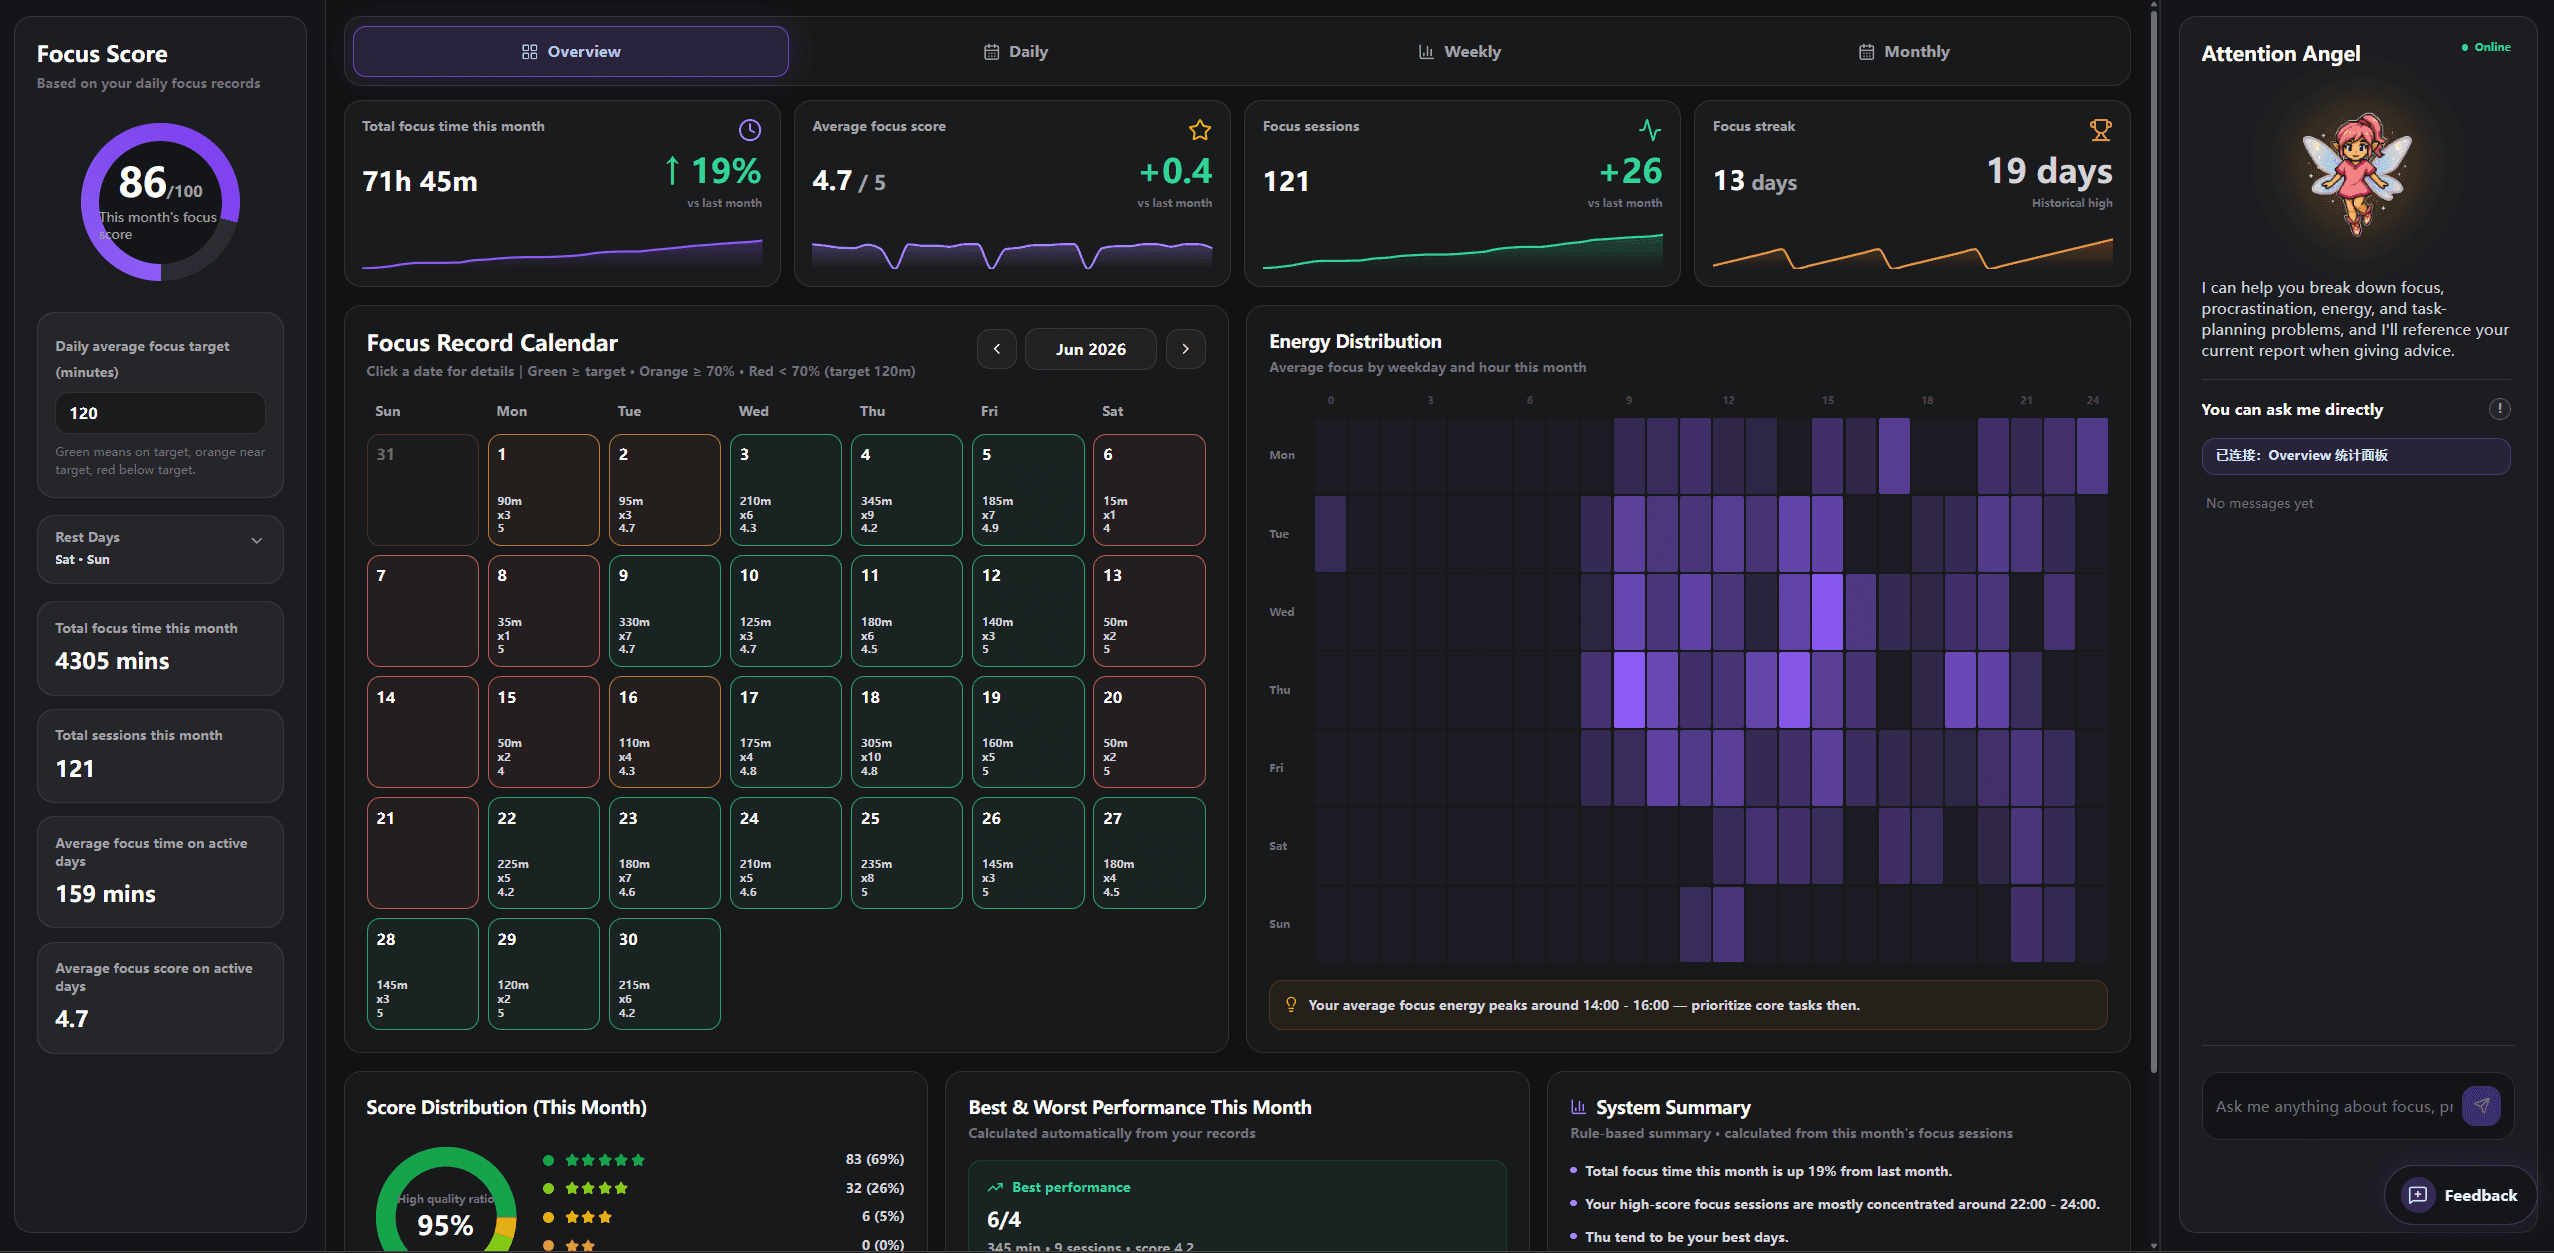
Task: Switch to the Daily tab
Action: (1015, 51)
